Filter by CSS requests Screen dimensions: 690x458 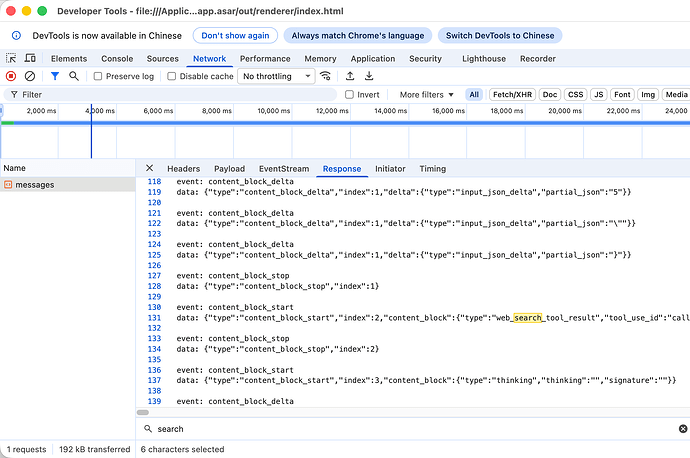click(576, 95)
